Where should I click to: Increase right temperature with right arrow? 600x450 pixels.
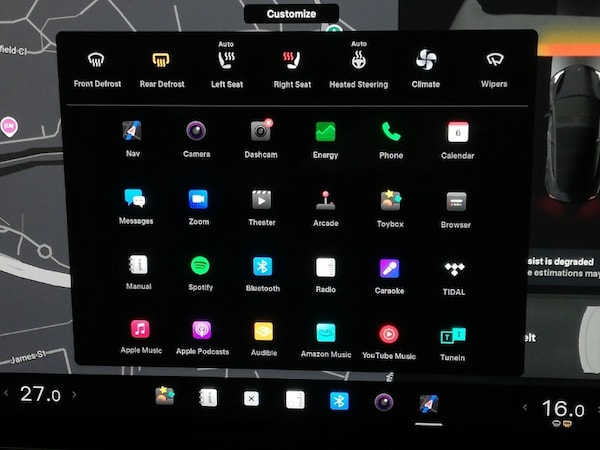point(592,408)
